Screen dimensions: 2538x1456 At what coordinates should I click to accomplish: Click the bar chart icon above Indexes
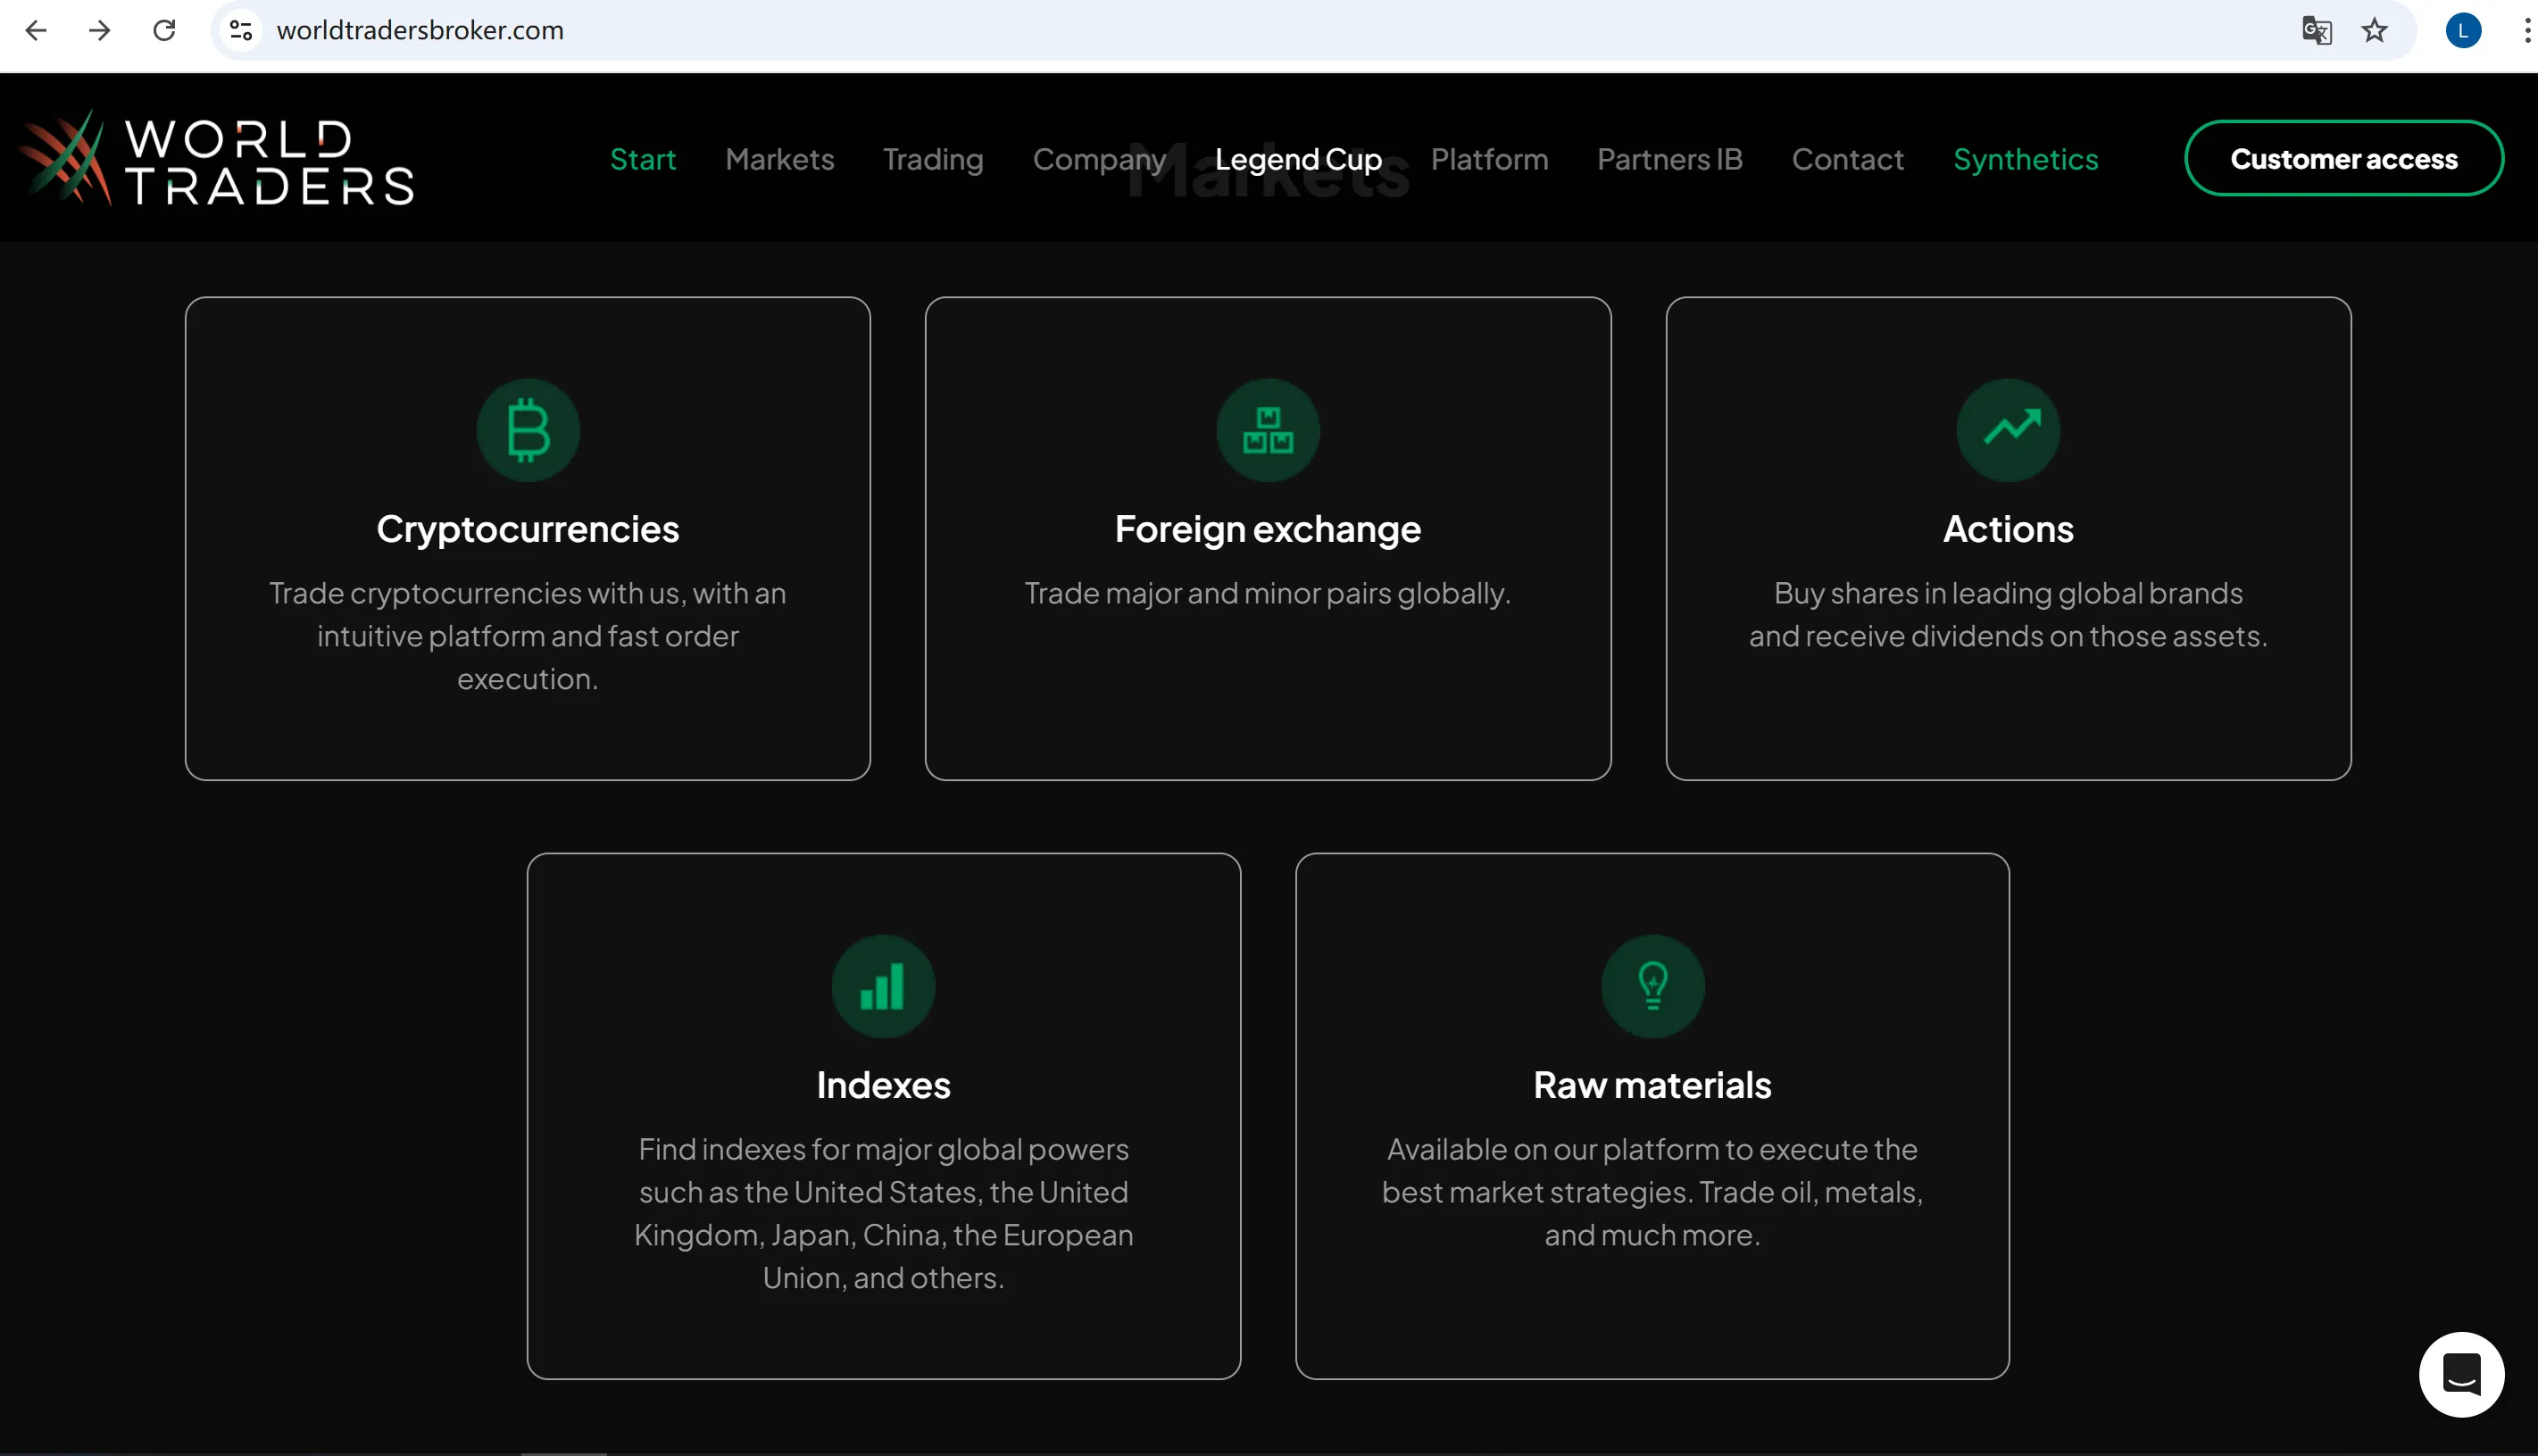tap(883, 986)
